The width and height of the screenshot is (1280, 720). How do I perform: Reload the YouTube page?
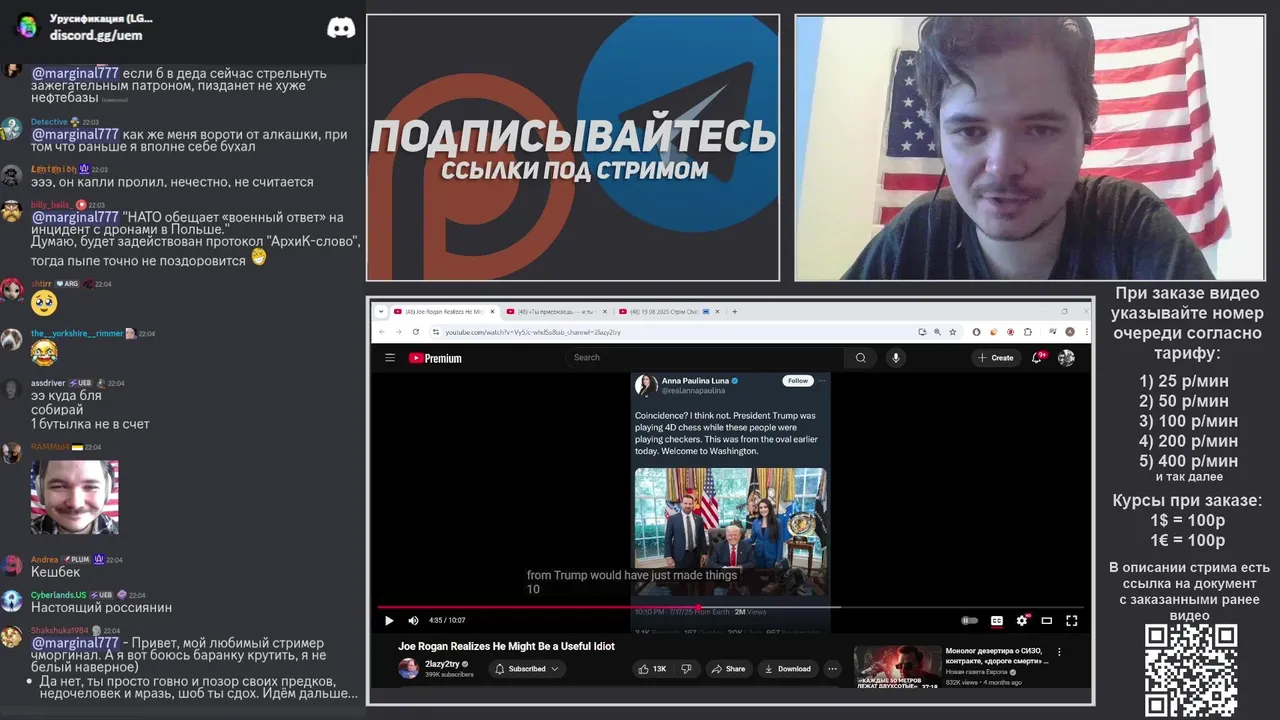pyautogui.click(x=416, y=332)
